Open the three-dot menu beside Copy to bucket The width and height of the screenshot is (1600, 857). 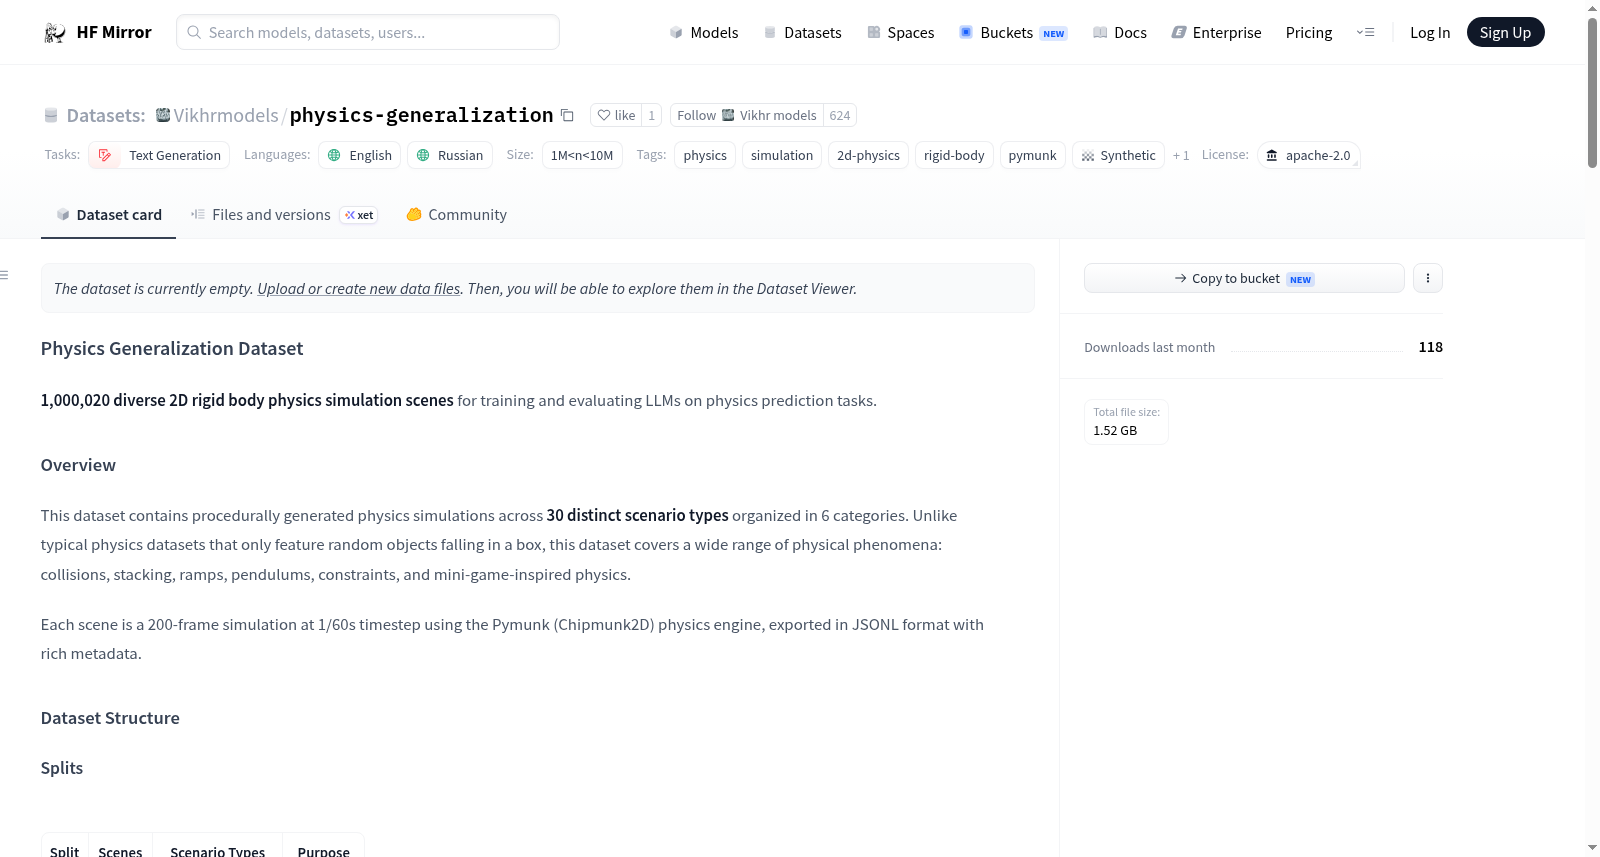click(x=1427, y=278)
